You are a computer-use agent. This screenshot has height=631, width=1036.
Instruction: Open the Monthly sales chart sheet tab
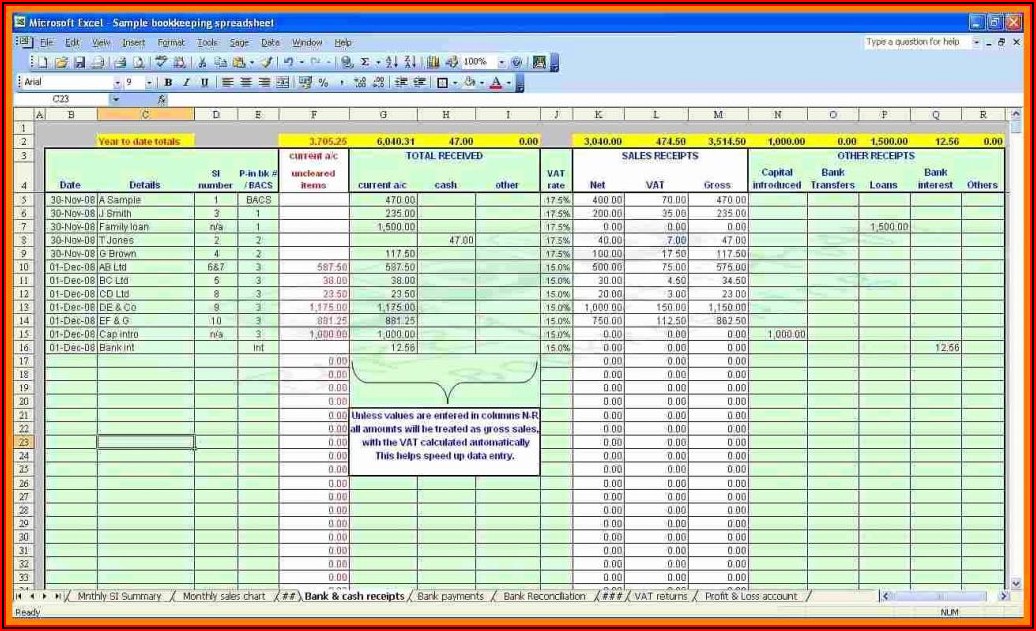[224, 597]
